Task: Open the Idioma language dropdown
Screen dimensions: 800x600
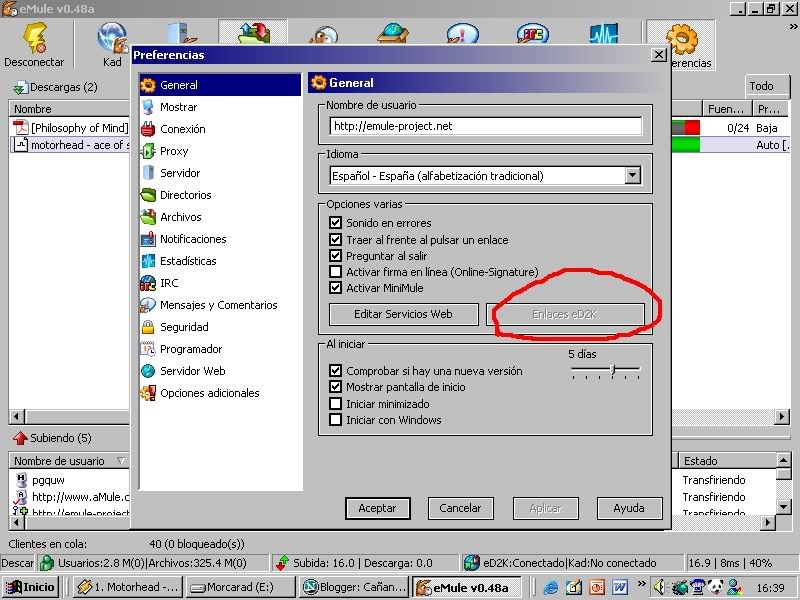Action: 633,176
